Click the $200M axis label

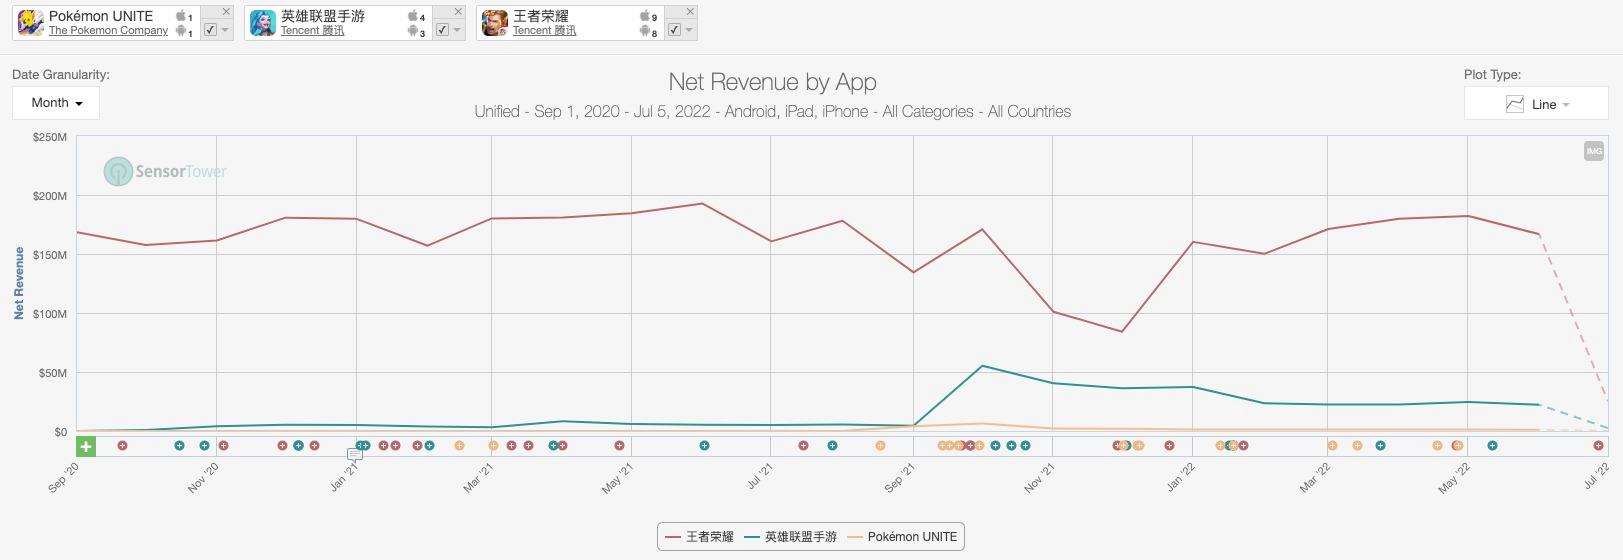click(x=50, y=196)
